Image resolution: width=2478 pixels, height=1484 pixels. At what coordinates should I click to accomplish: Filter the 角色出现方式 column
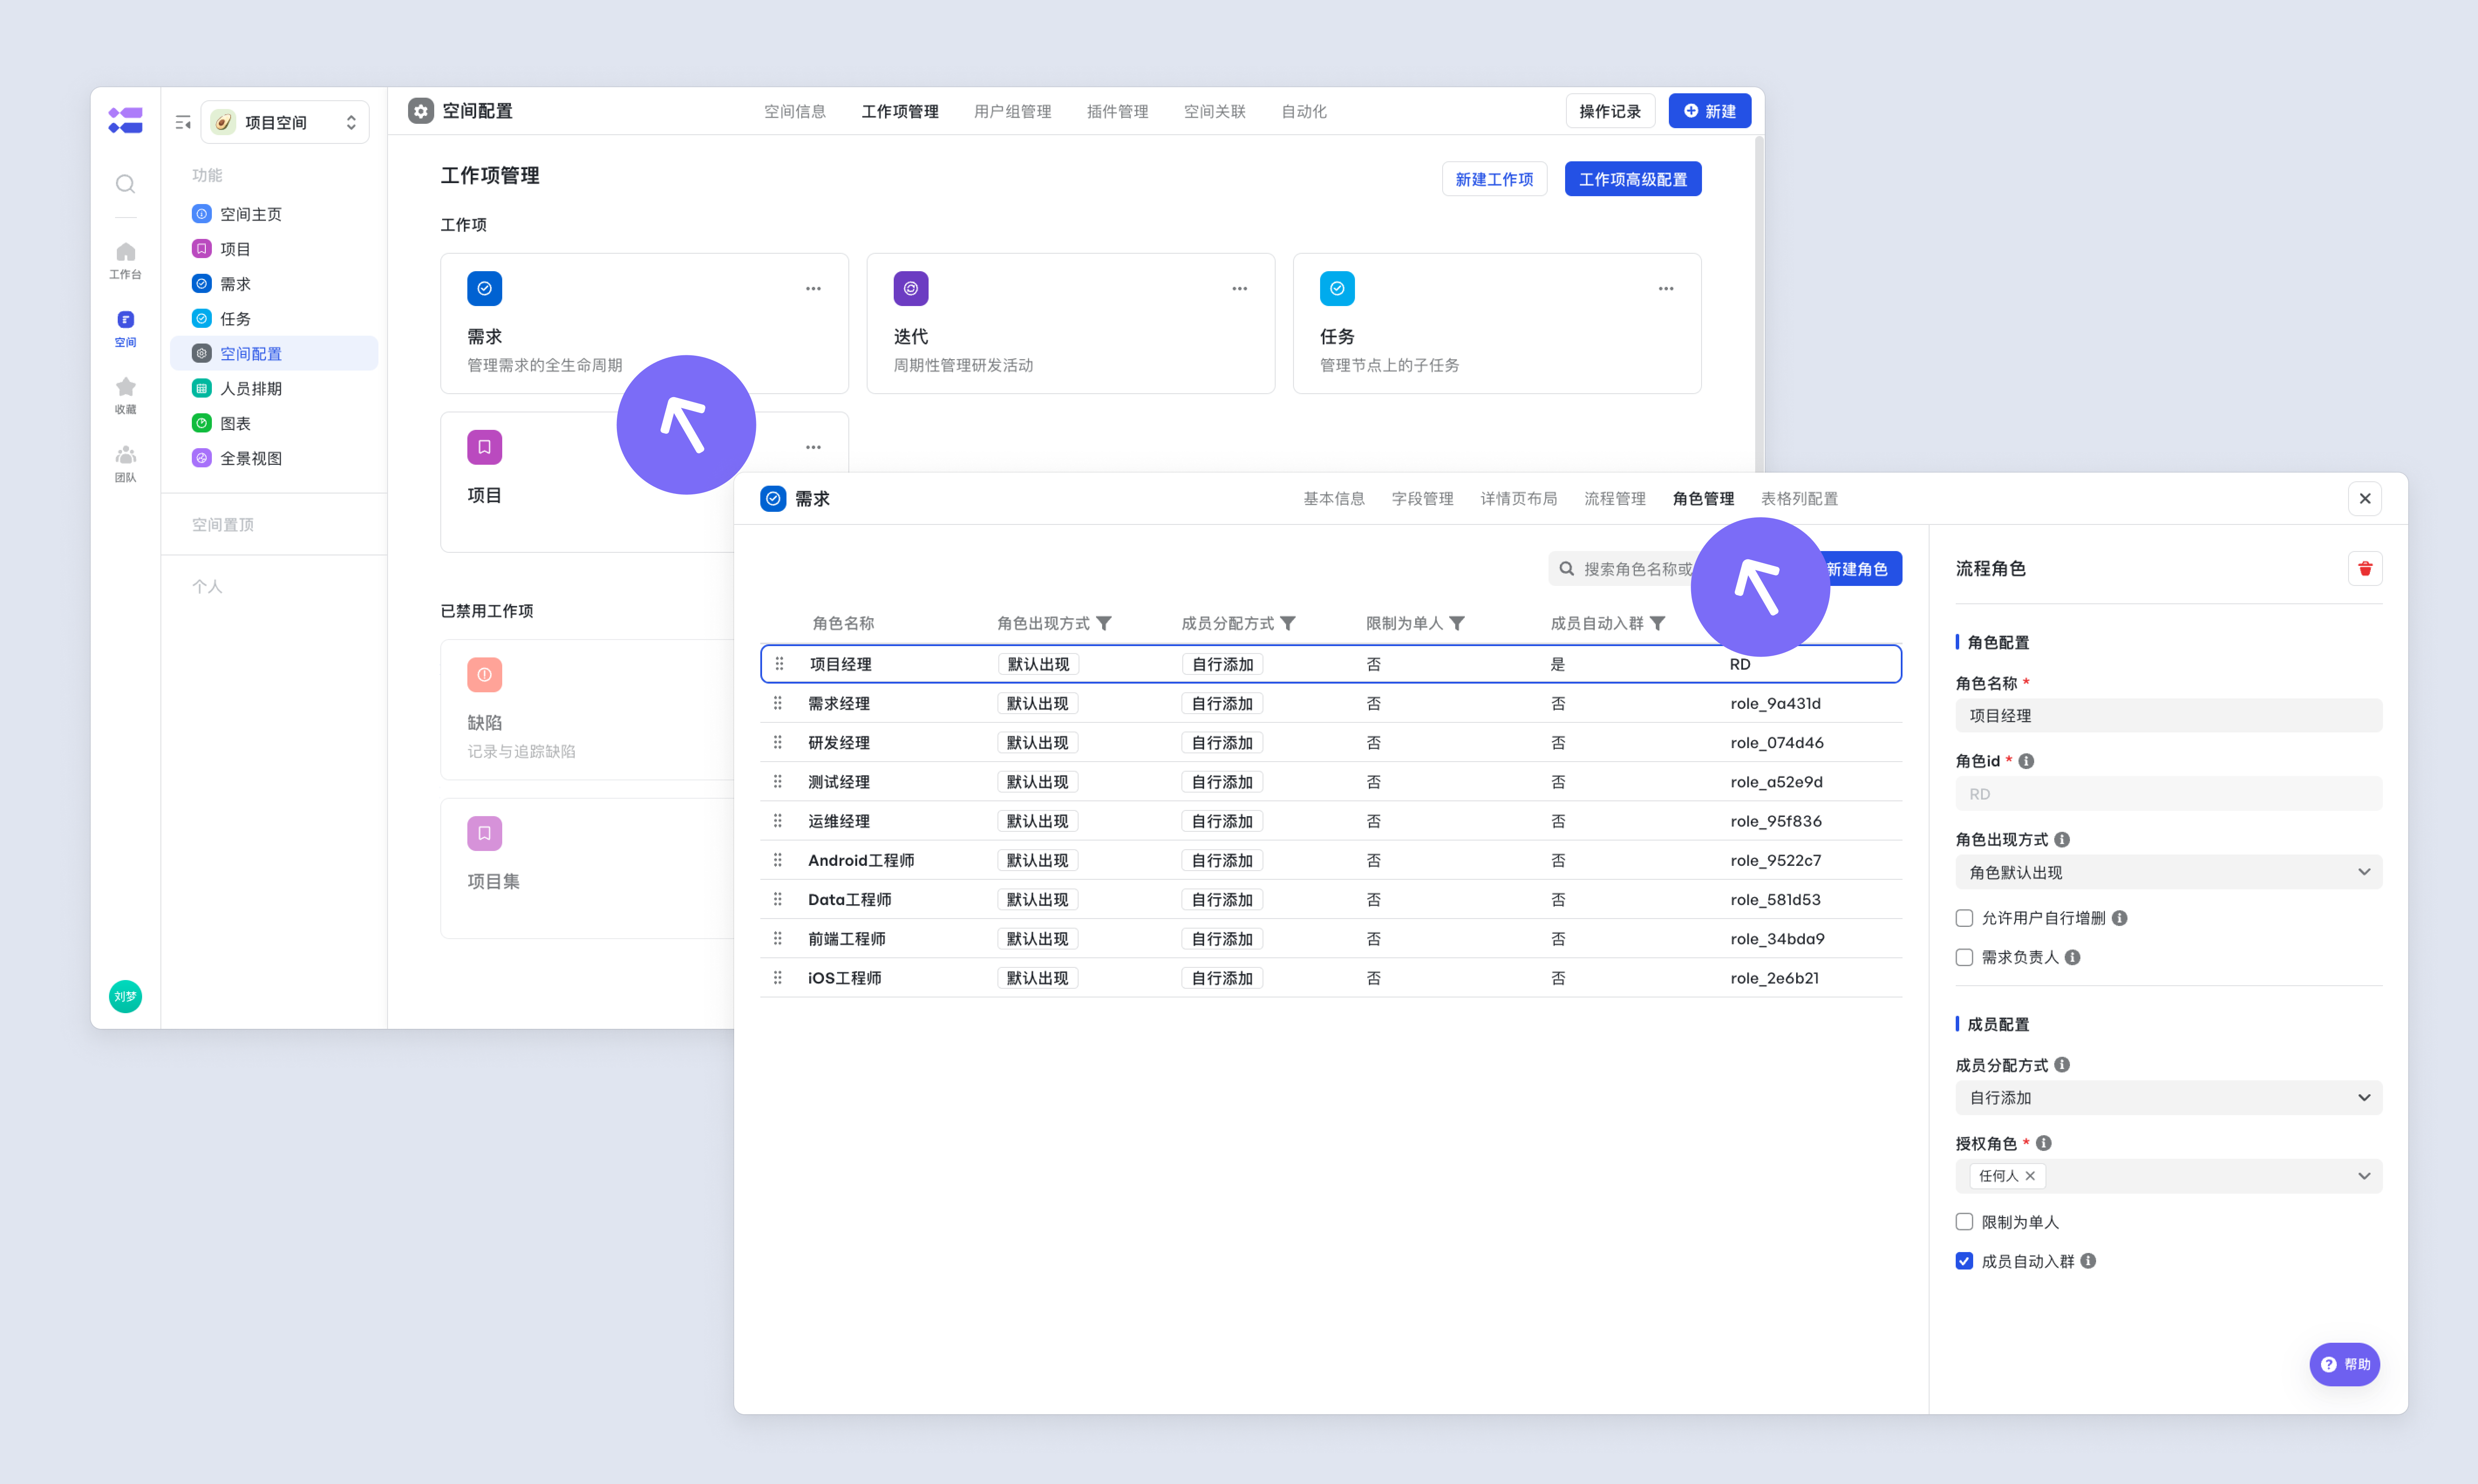pos(1104,623)
